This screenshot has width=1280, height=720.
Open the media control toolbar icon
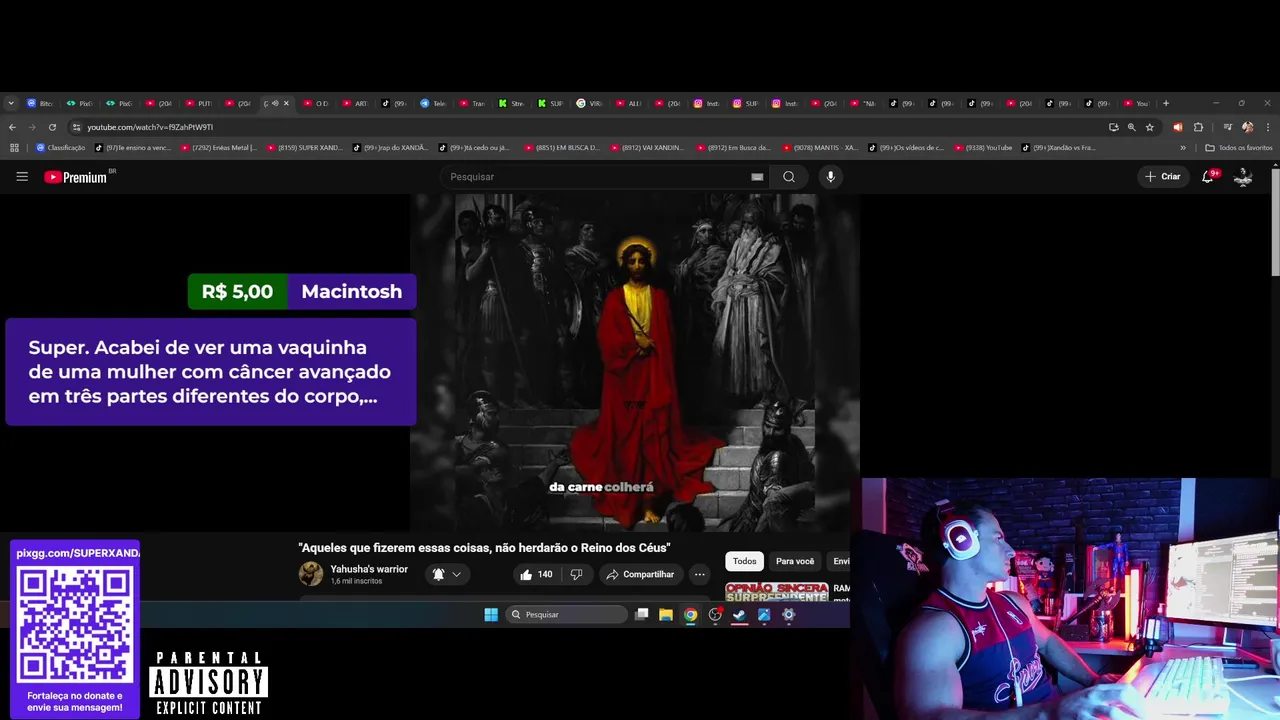click(1228, 127)
